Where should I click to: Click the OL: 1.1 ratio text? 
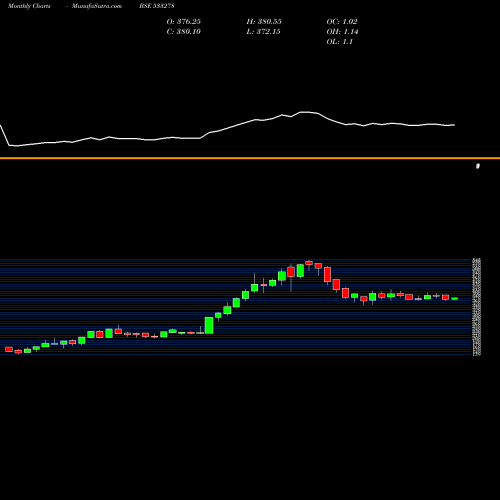click(340, 42)
